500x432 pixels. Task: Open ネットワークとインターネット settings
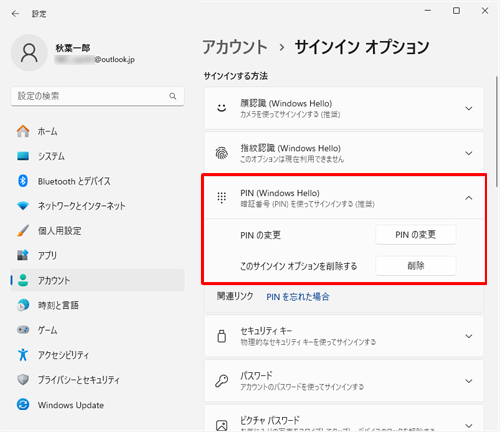97,206
